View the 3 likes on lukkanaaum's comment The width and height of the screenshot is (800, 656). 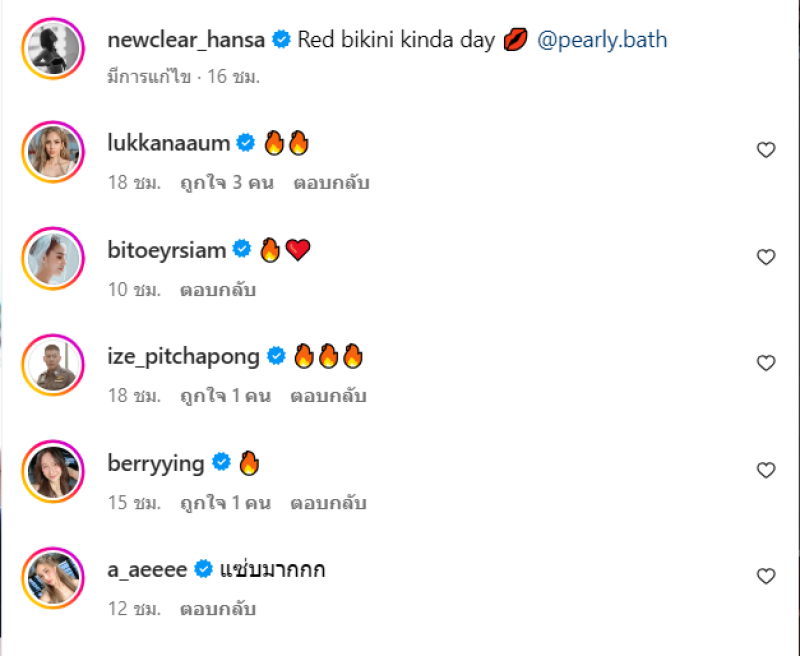point(224,184)
